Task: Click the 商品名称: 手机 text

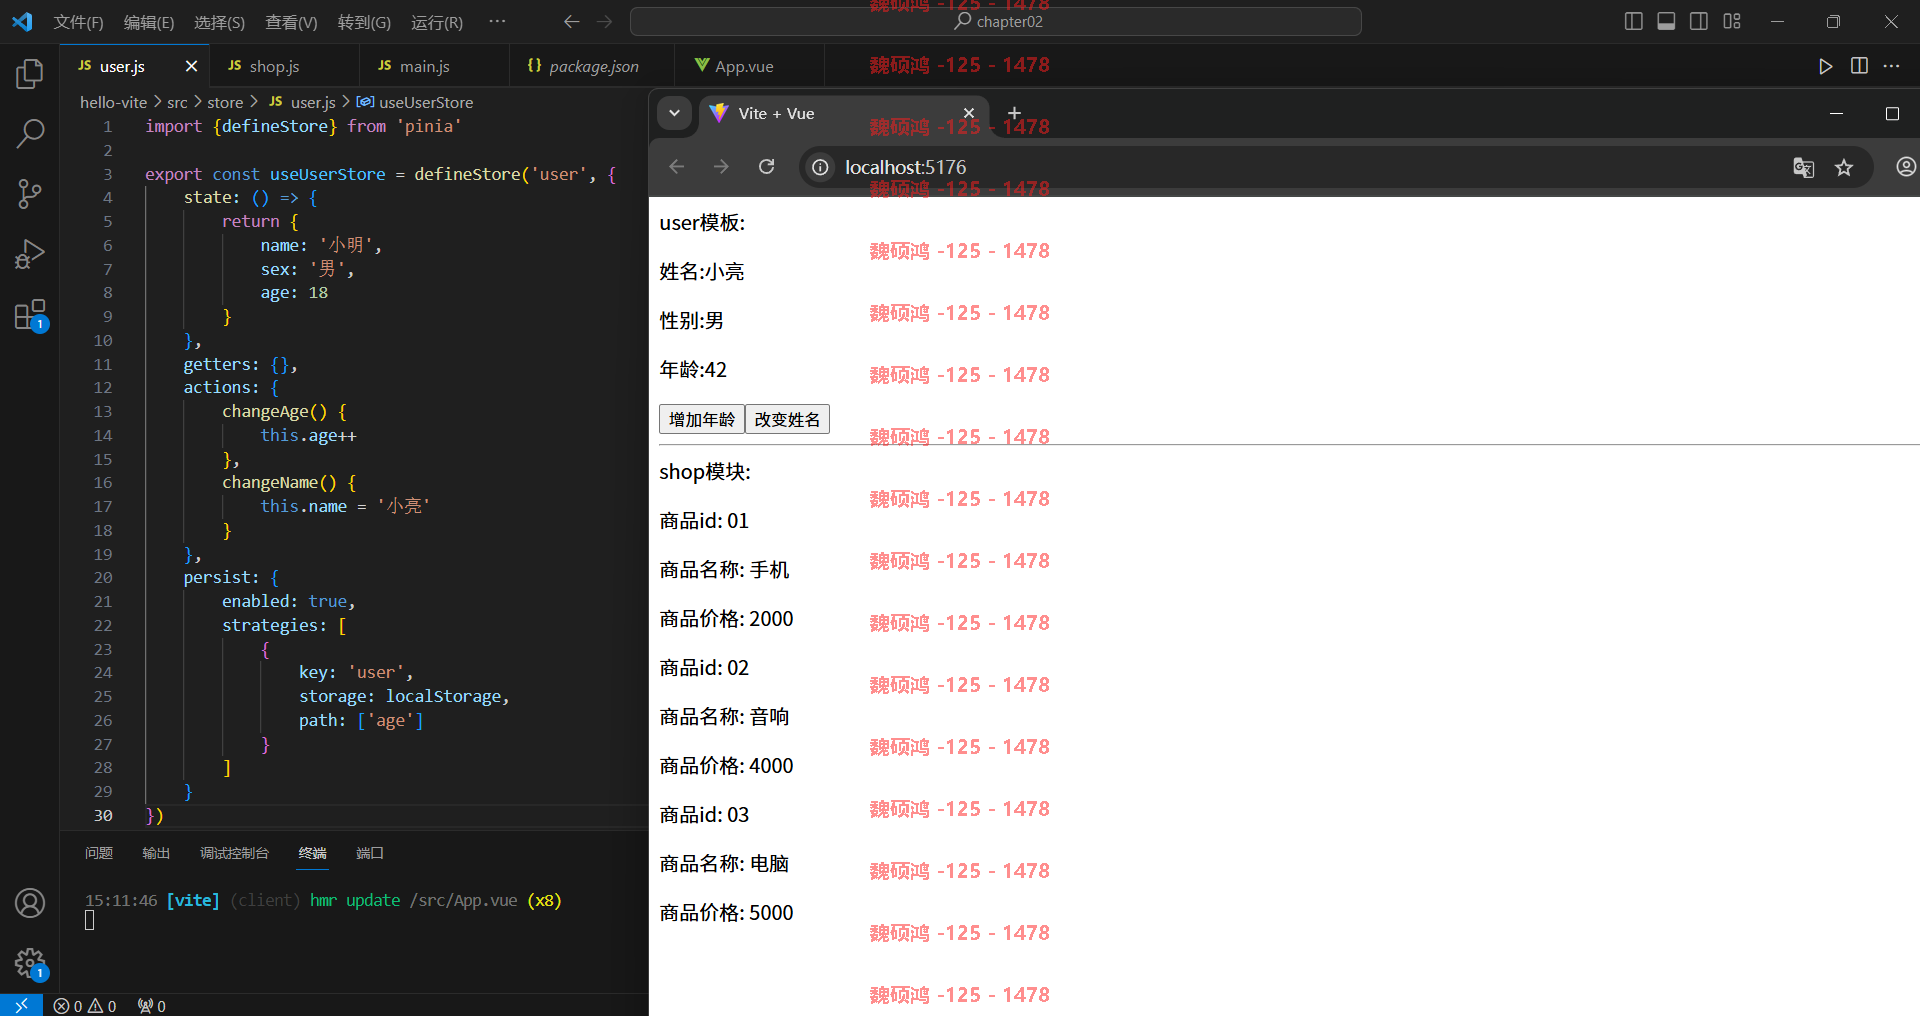Action: (724, 570)
